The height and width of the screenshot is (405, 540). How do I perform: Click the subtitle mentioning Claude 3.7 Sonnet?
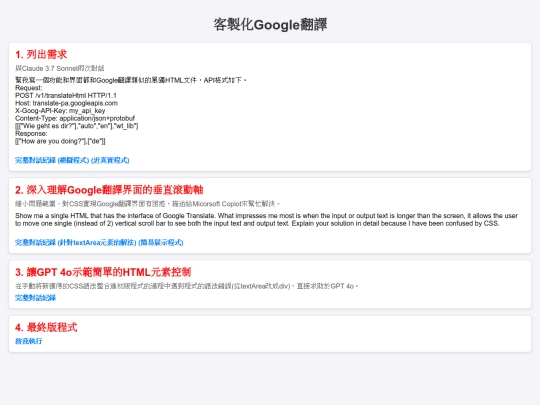(60, 68)
